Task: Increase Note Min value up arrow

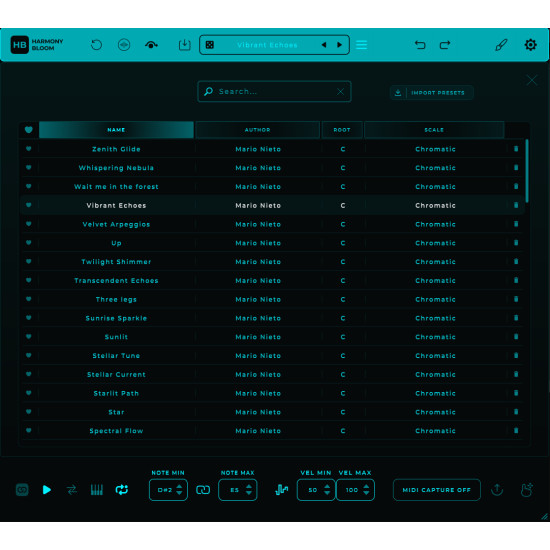Action: [x=179, y=487]
